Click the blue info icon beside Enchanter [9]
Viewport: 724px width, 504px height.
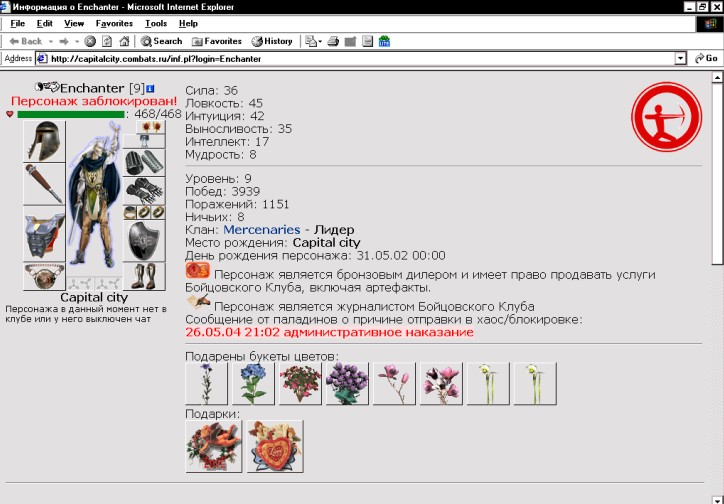[151, 88]
